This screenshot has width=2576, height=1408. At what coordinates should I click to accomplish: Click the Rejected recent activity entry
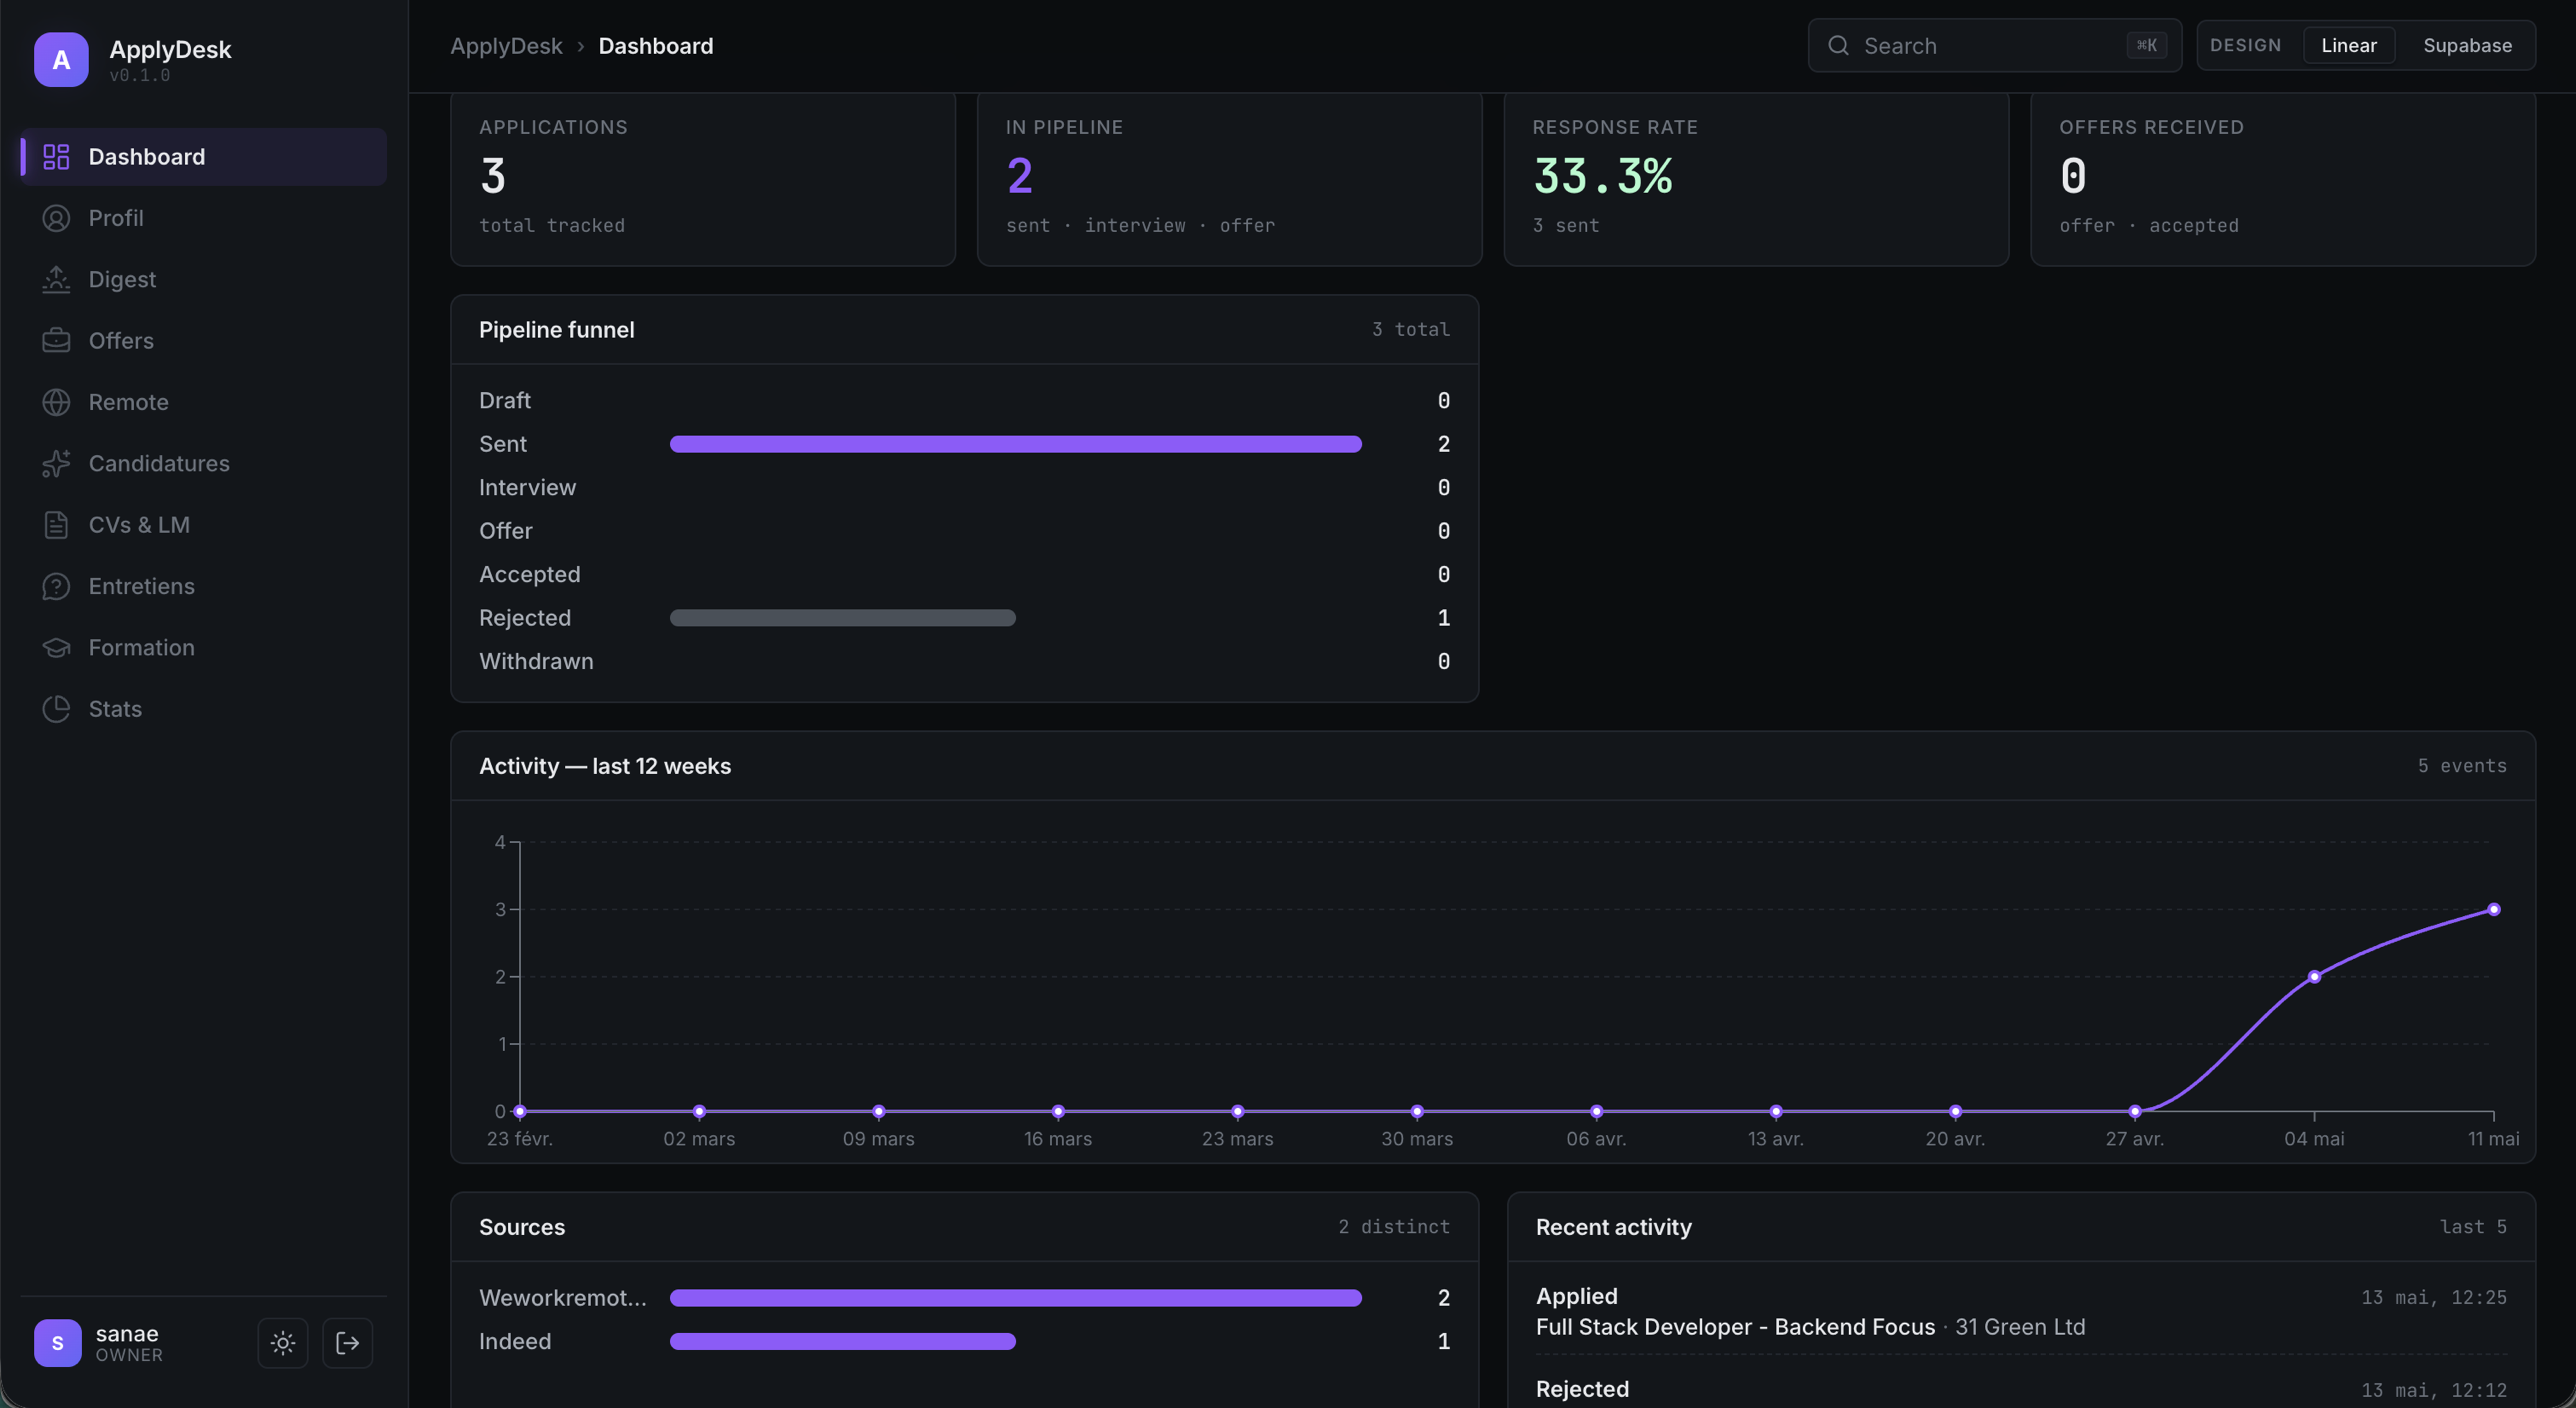(x=2021, y=1389)
